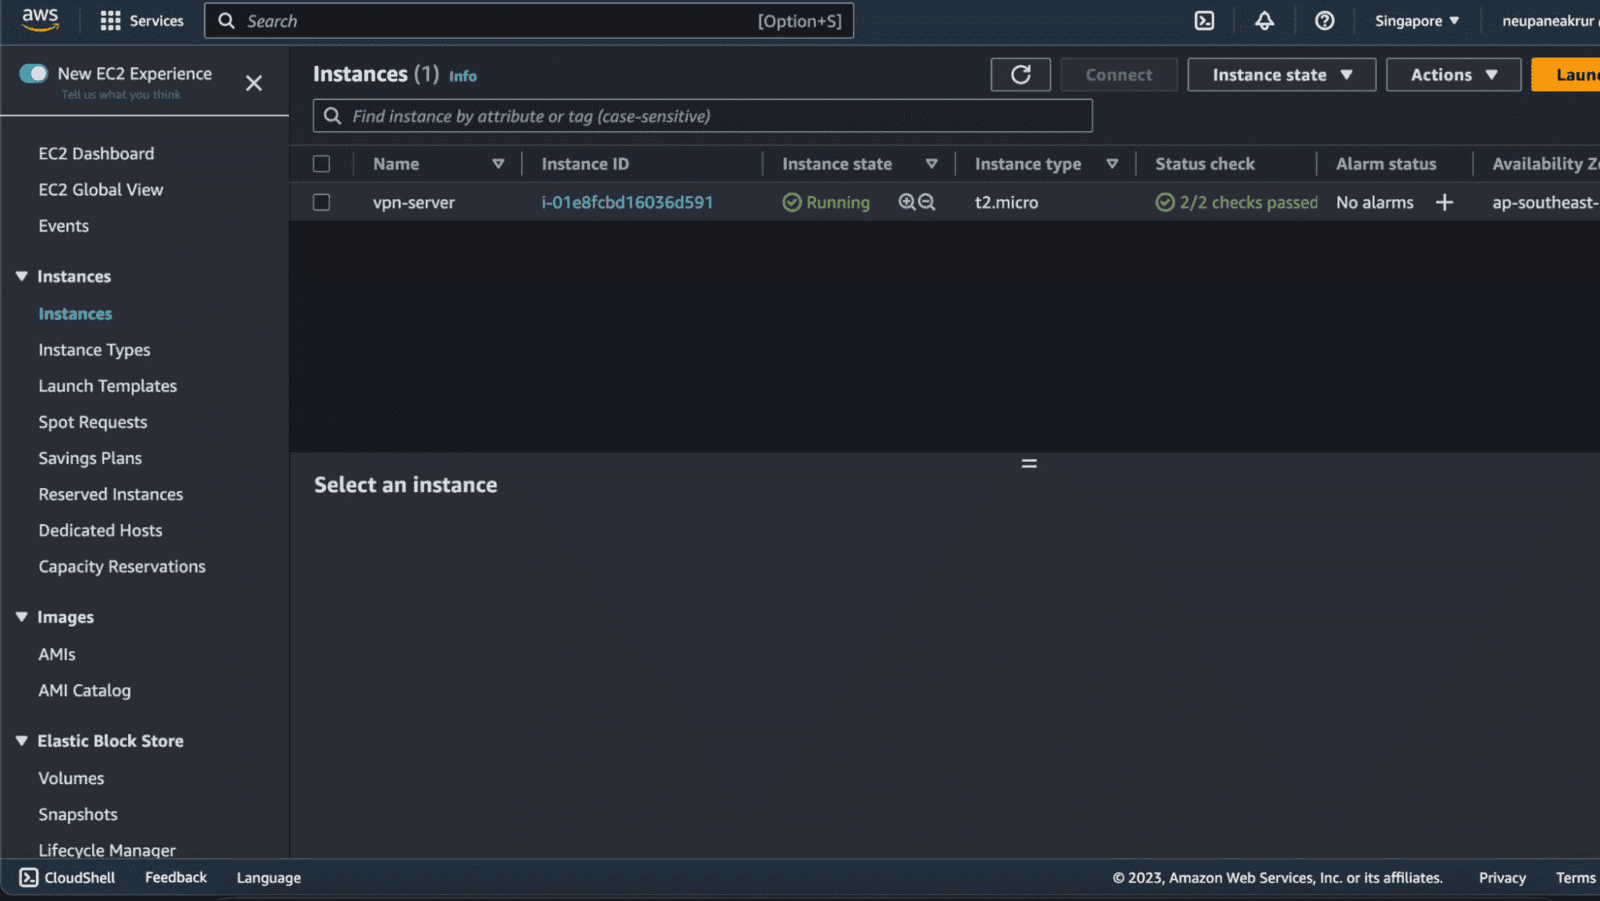
Task: Add a new alarm with the plus icon
Action: [x=1444, y=202]
